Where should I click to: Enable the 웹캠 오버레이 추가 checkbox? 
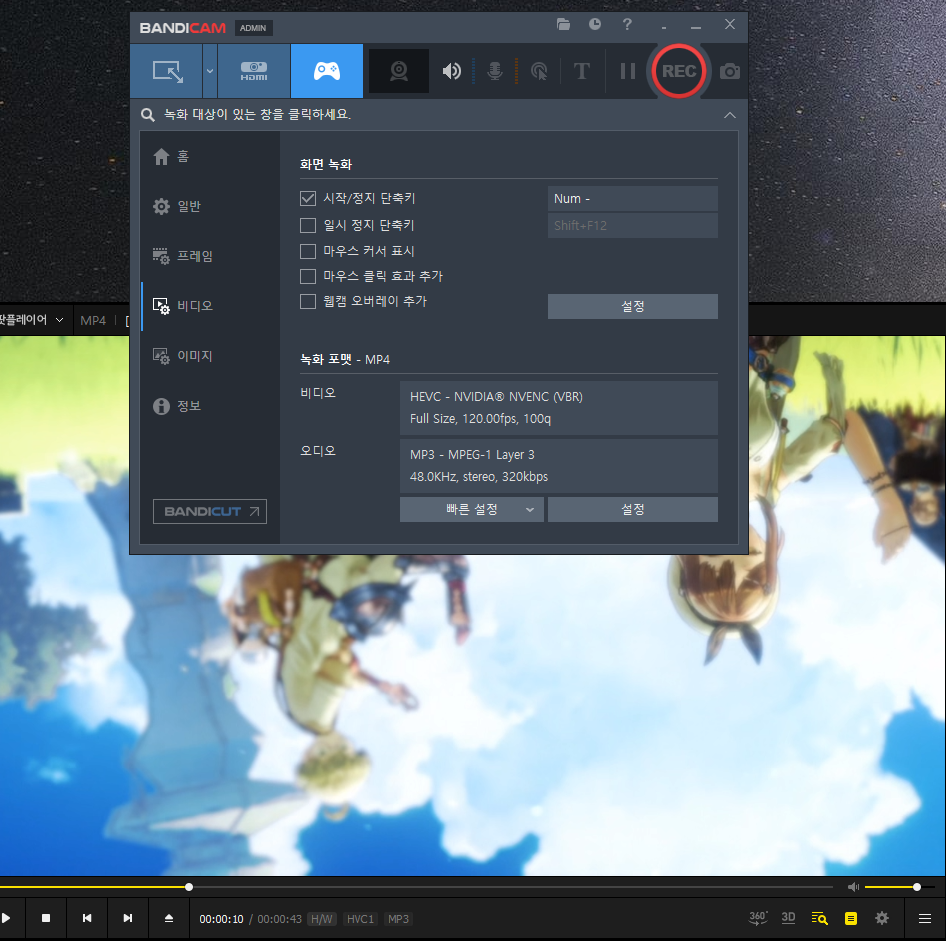(308, 301)
